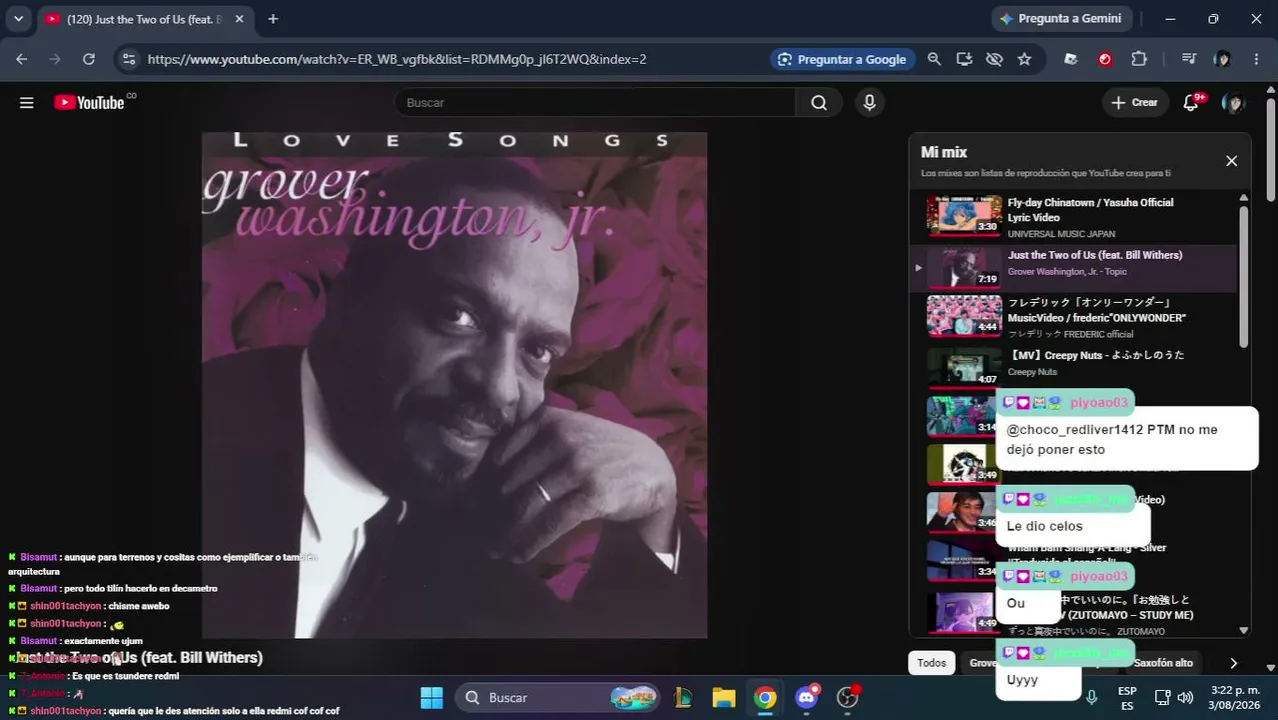
Task: Open a new Chrome tab
Action: click(273, 19)
